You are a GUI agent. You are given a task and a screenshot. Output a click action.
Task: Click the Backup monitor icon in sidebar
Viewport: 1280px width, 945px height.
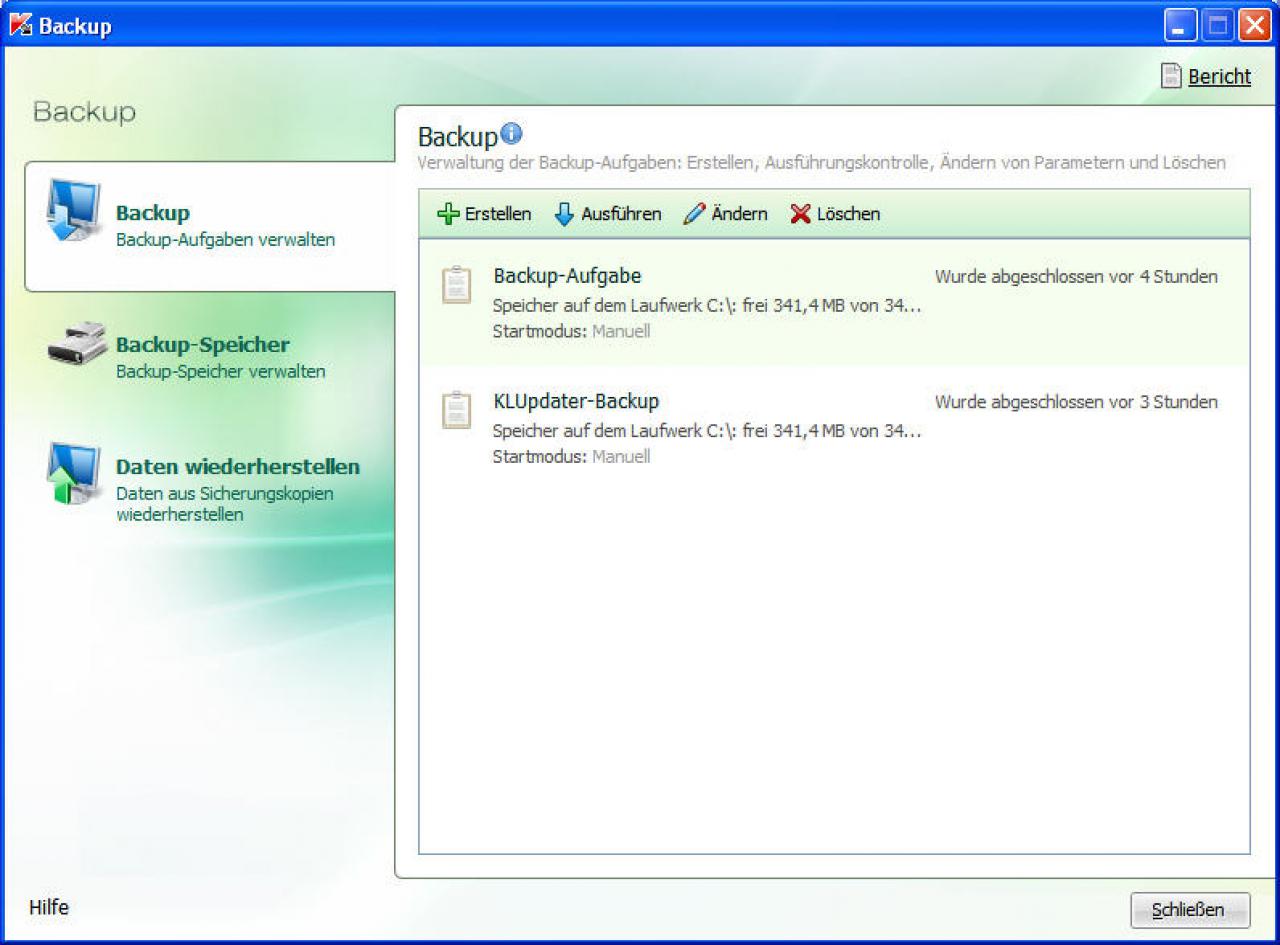tap(73, 211)
